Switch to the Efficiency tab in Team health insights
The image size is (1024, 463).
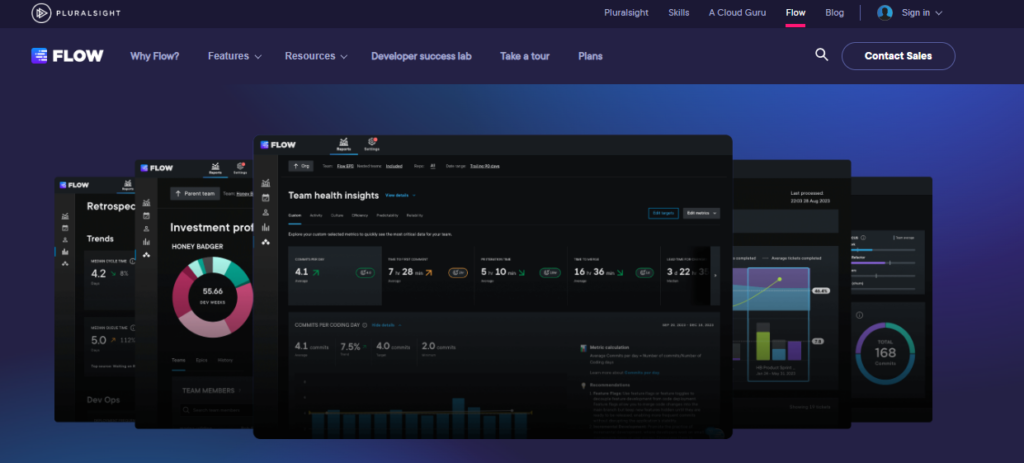pos(359,216)
